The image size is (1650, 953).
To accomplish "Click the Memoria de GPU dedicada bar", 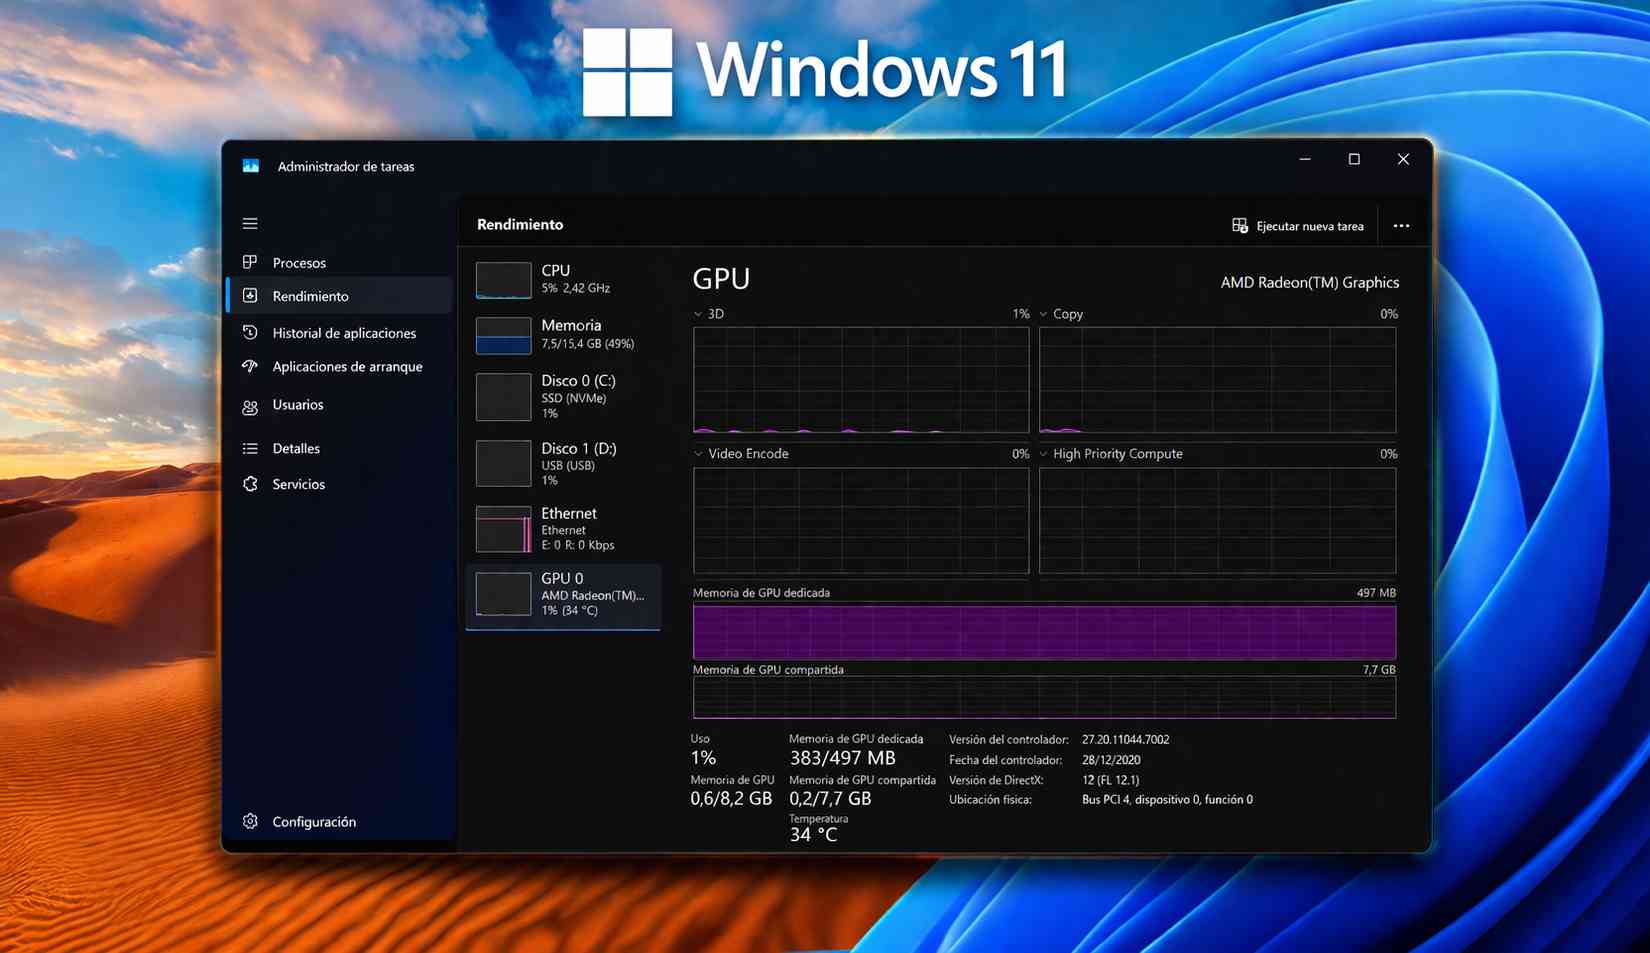I will point(1044,631).
